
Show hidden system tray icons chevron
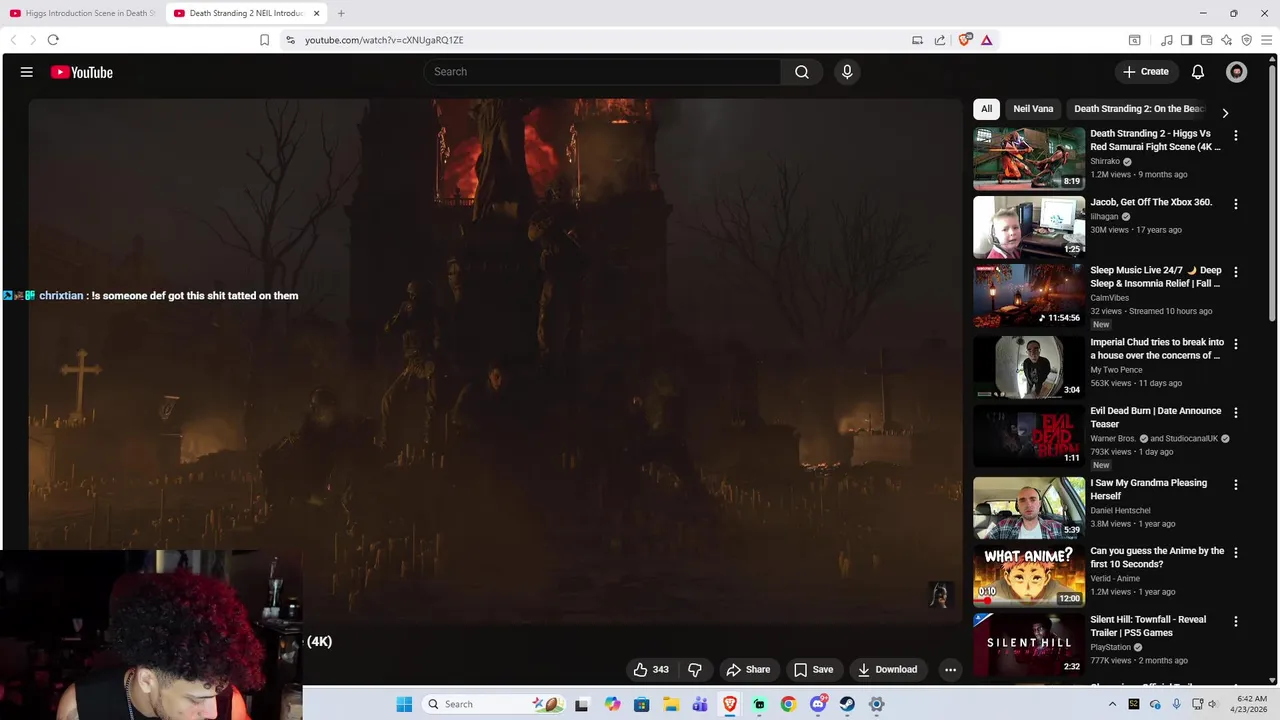(1112, 704)
